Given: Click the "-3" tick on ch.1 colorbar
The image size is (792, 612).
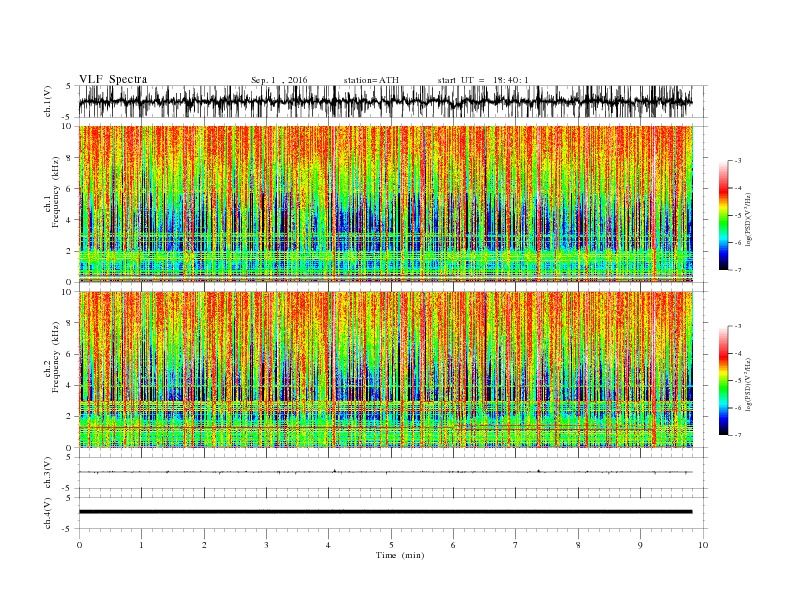Looking at the screenshot, I should 738,161.
